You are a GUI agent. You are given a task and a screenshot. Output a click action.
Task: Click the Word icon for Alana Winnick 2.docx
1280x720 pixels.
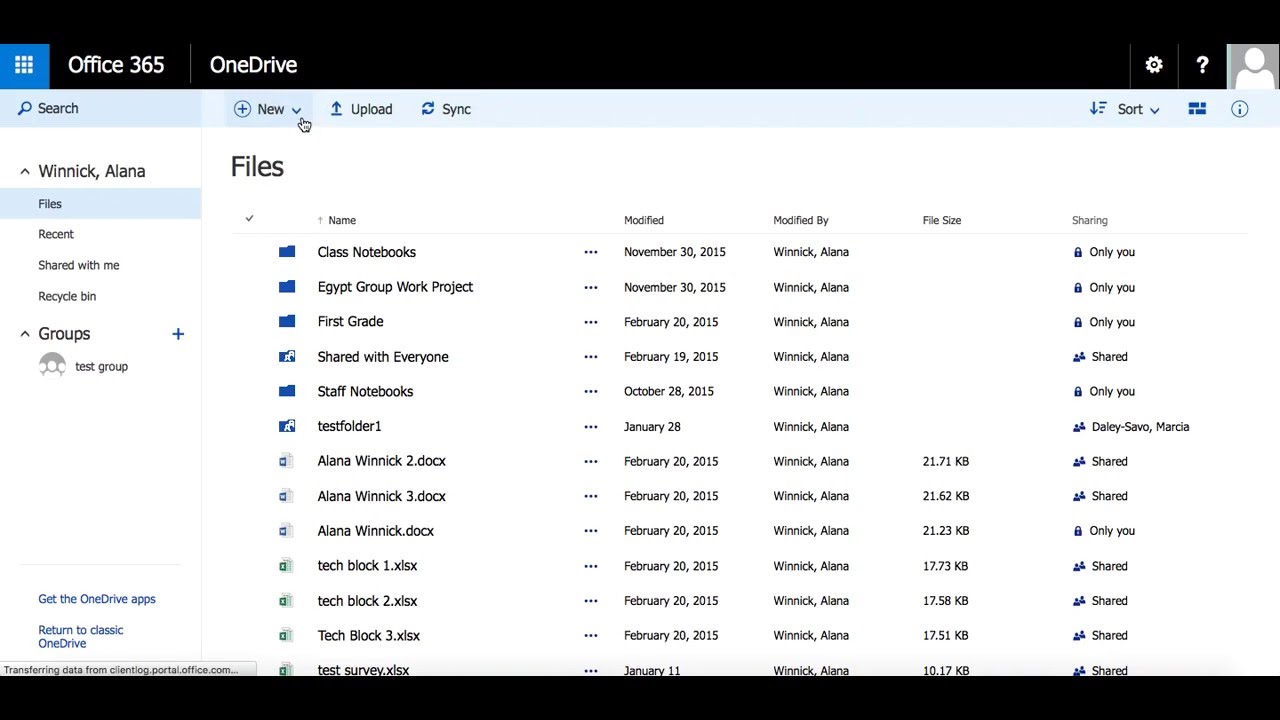click(286, 461)
